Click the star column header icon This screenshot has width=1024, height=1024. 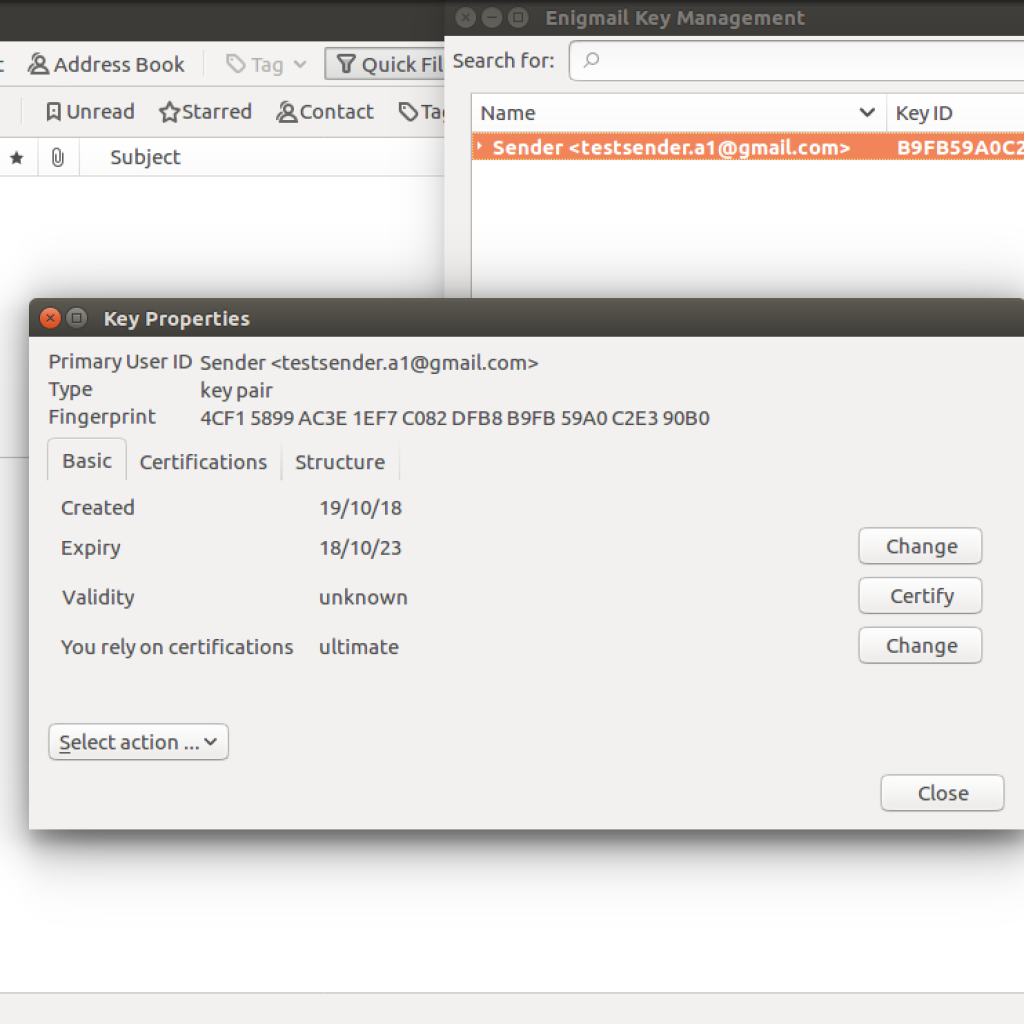pos(16,158)
